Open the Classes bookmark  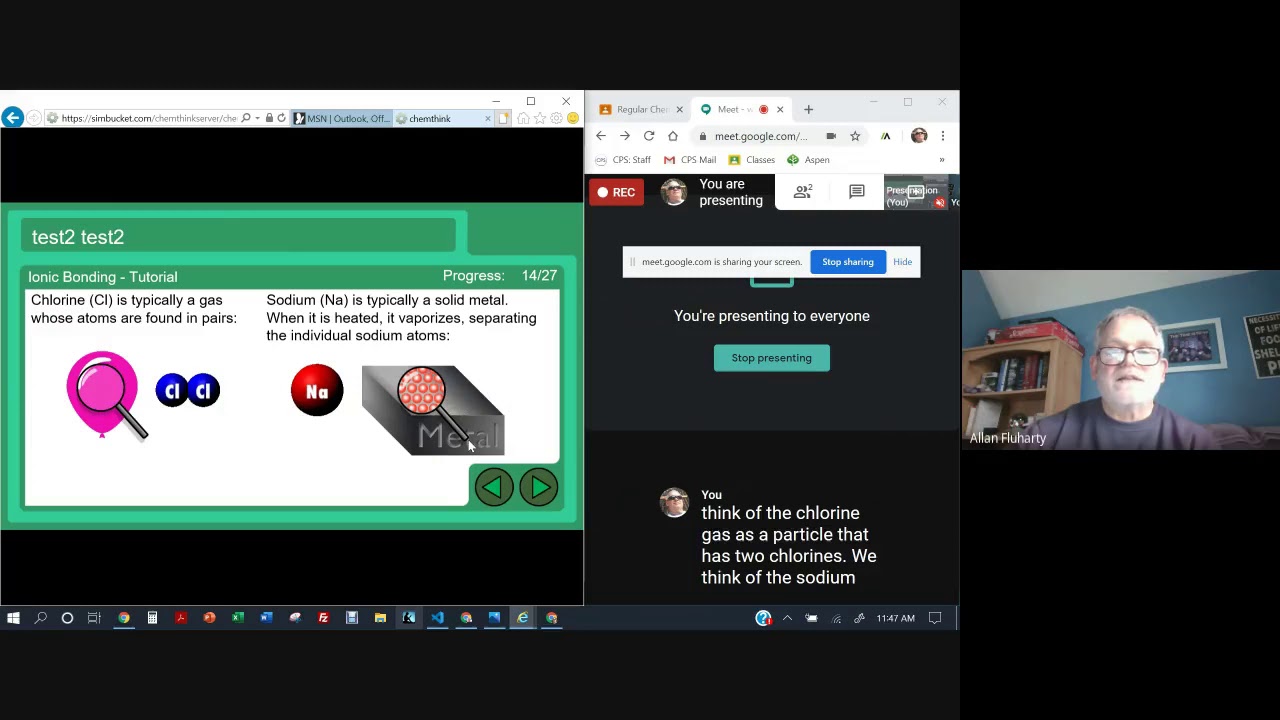tap(752, 160)
